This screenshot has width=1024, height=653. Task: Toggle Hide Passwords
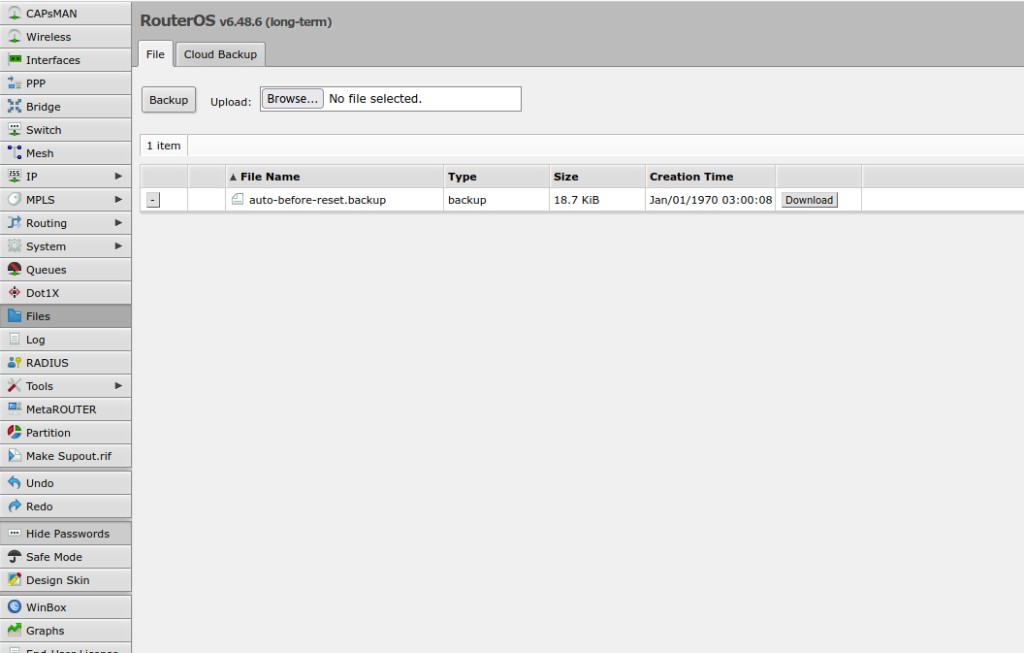tap(65, 534)
